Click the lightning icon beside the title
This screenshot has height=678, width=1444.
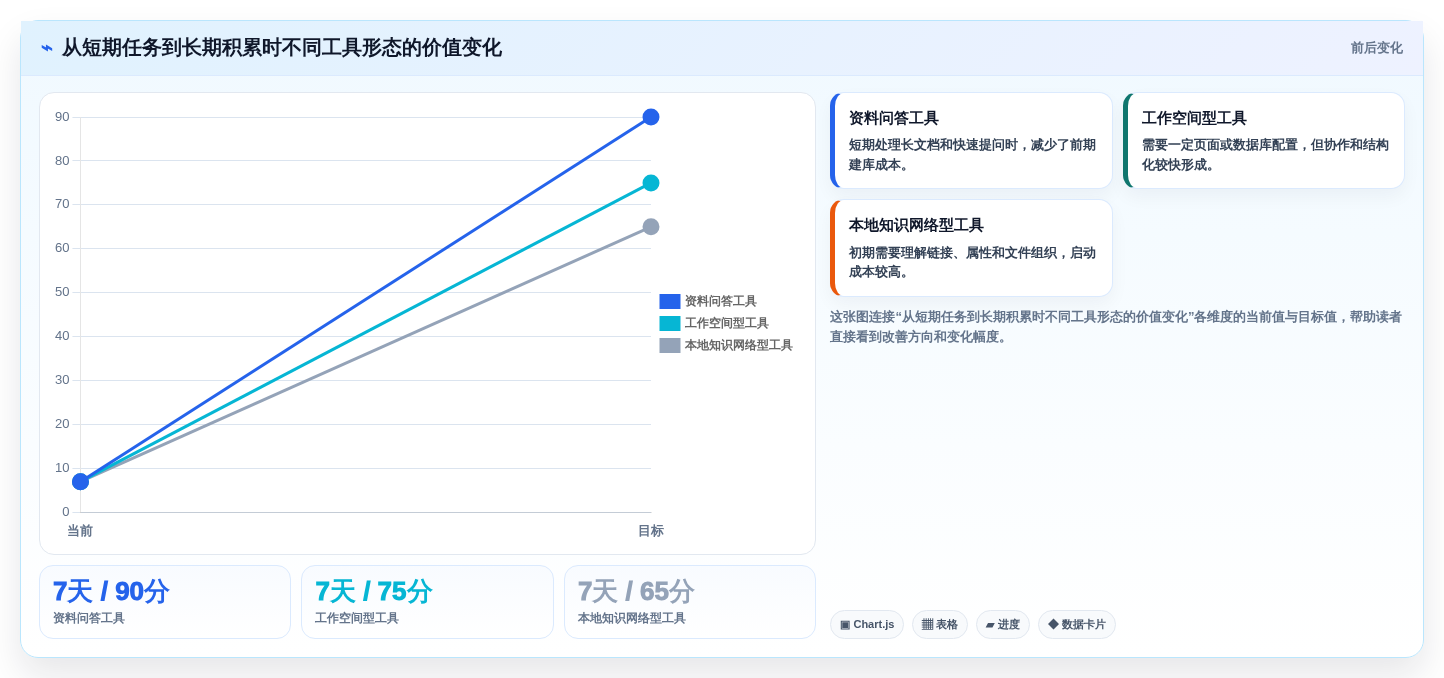(x=47, y=48)
